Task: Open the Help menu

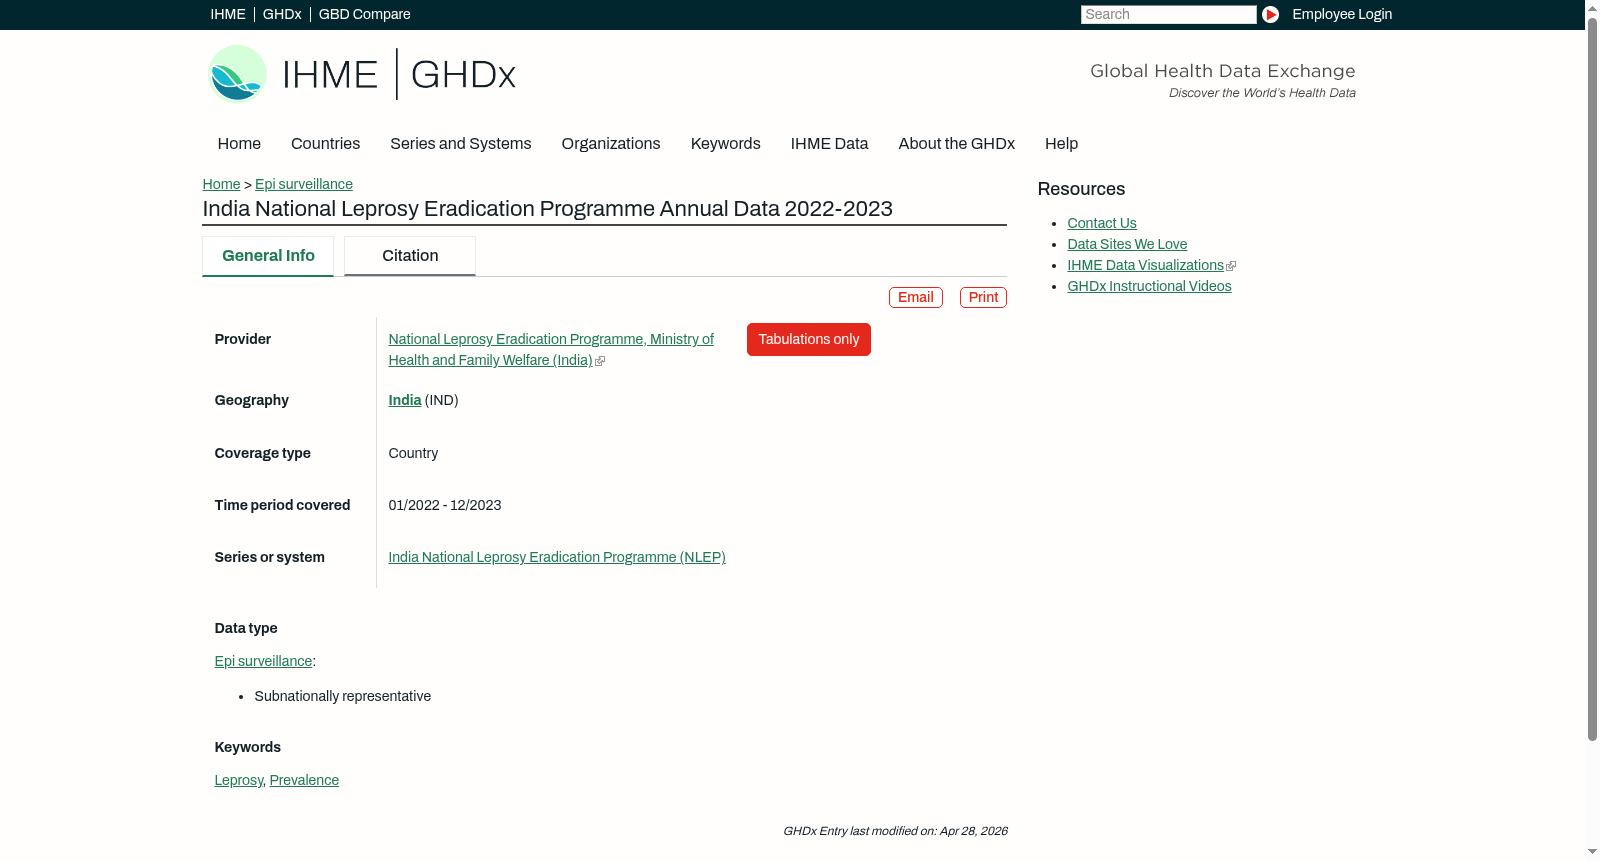Action: click(1061, 144)
